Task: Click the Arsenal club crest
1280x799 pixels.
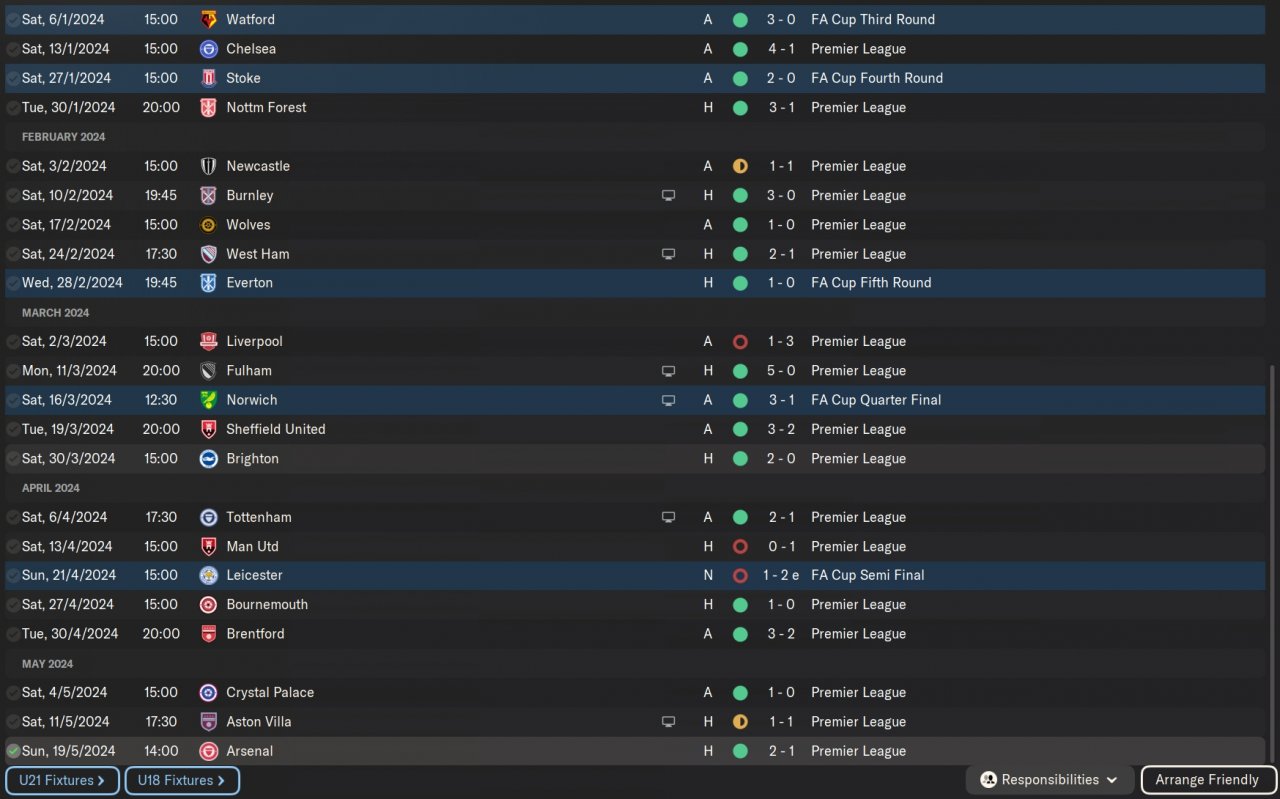Action: pos(208,751)
